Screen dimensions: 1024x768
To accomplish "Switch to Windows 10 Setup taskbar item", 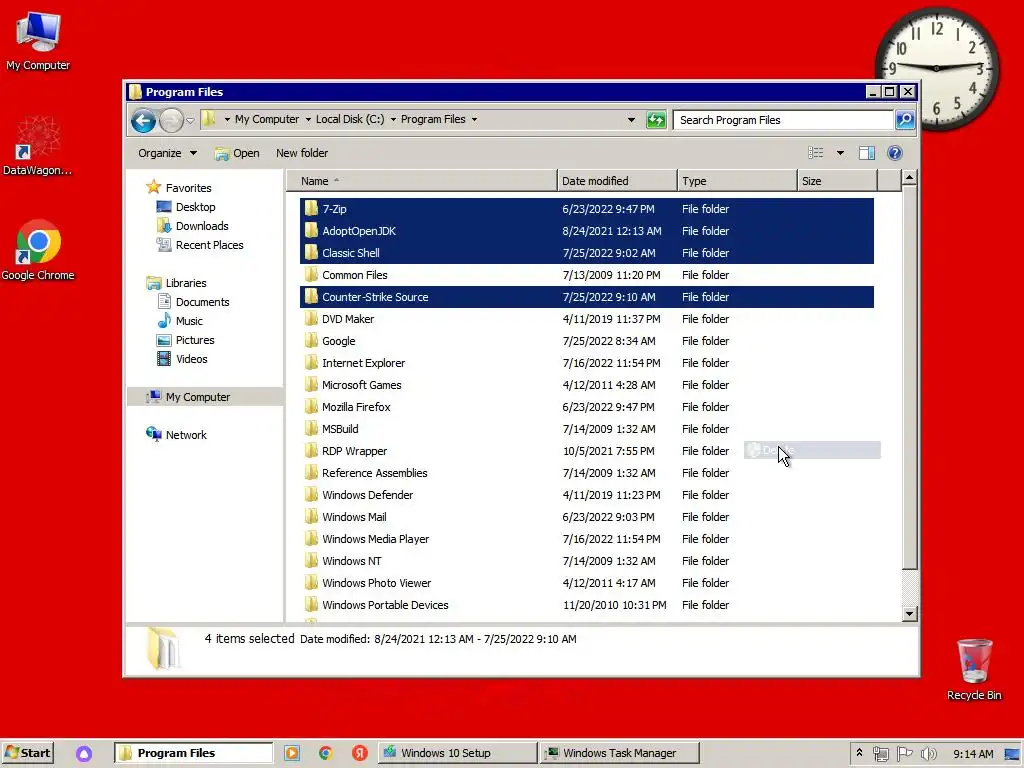I will point(456,753).
